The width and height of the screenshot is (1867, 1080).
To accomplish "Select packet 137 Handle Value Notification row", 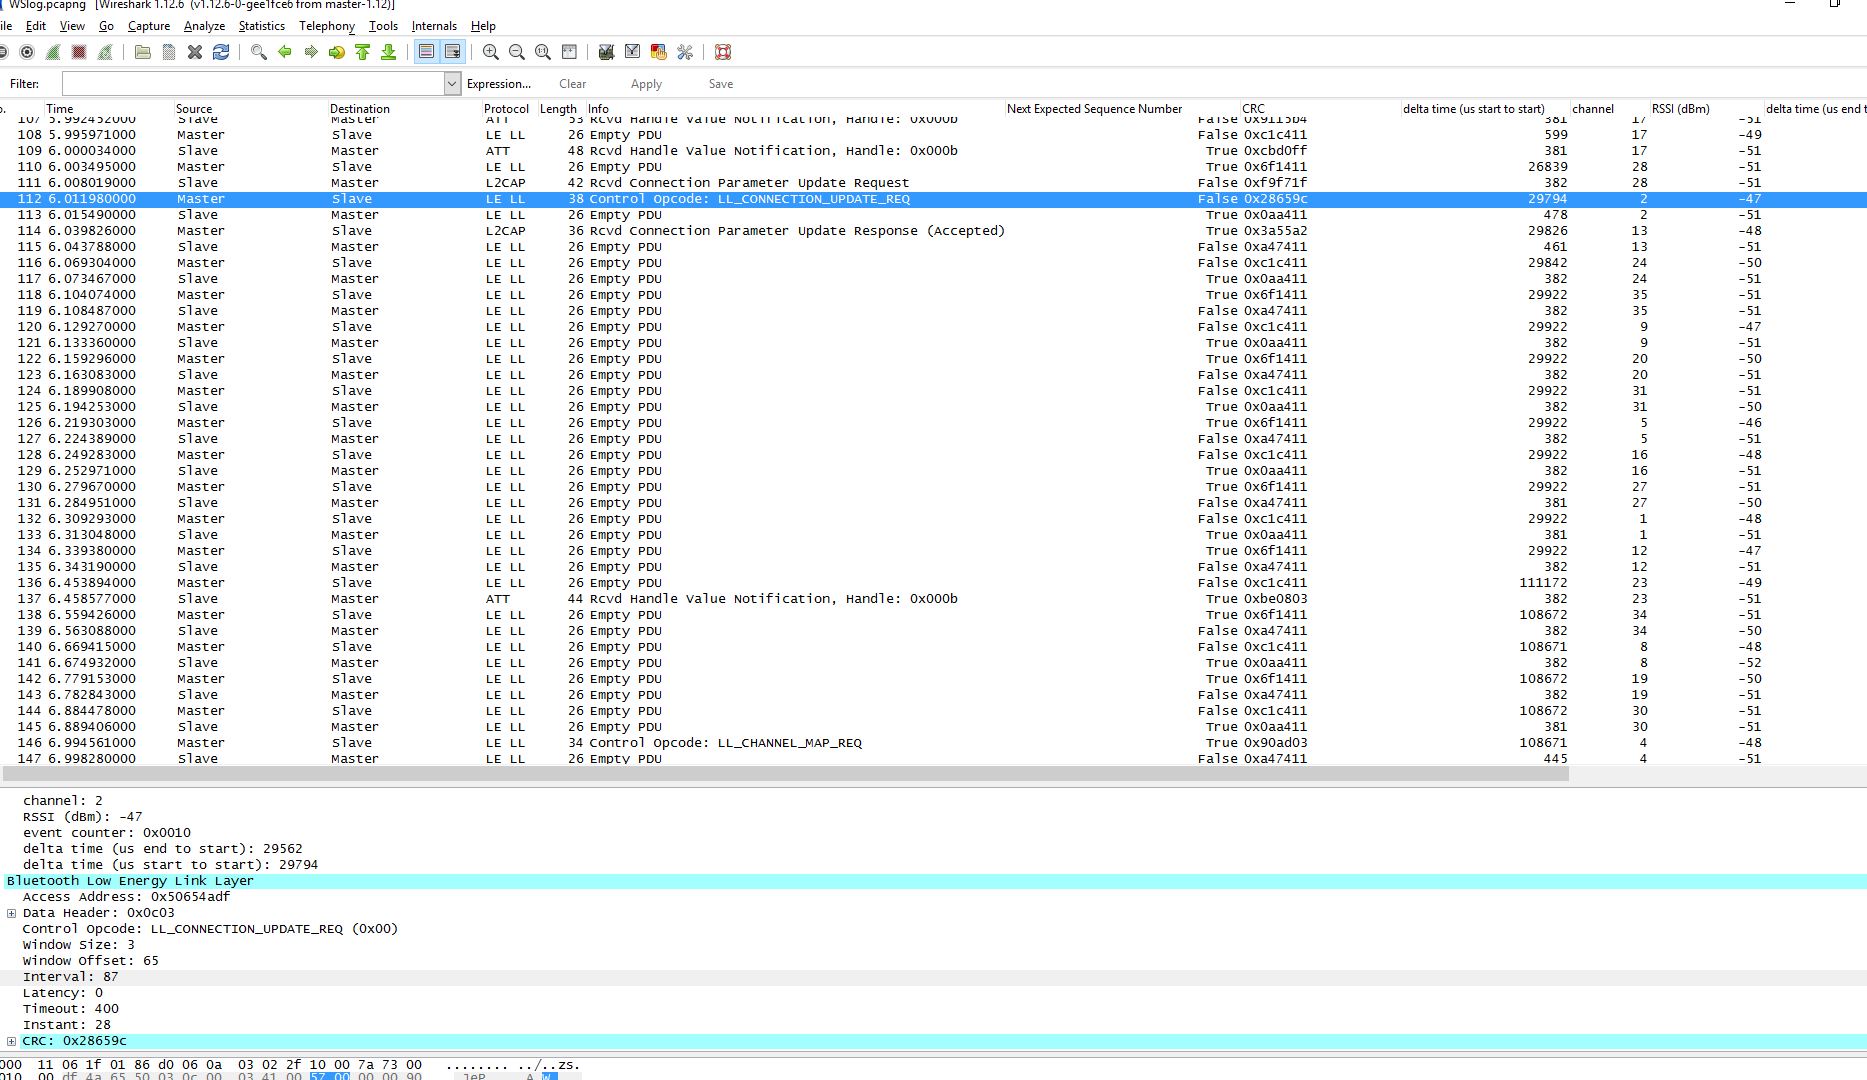I will [933, 599].
